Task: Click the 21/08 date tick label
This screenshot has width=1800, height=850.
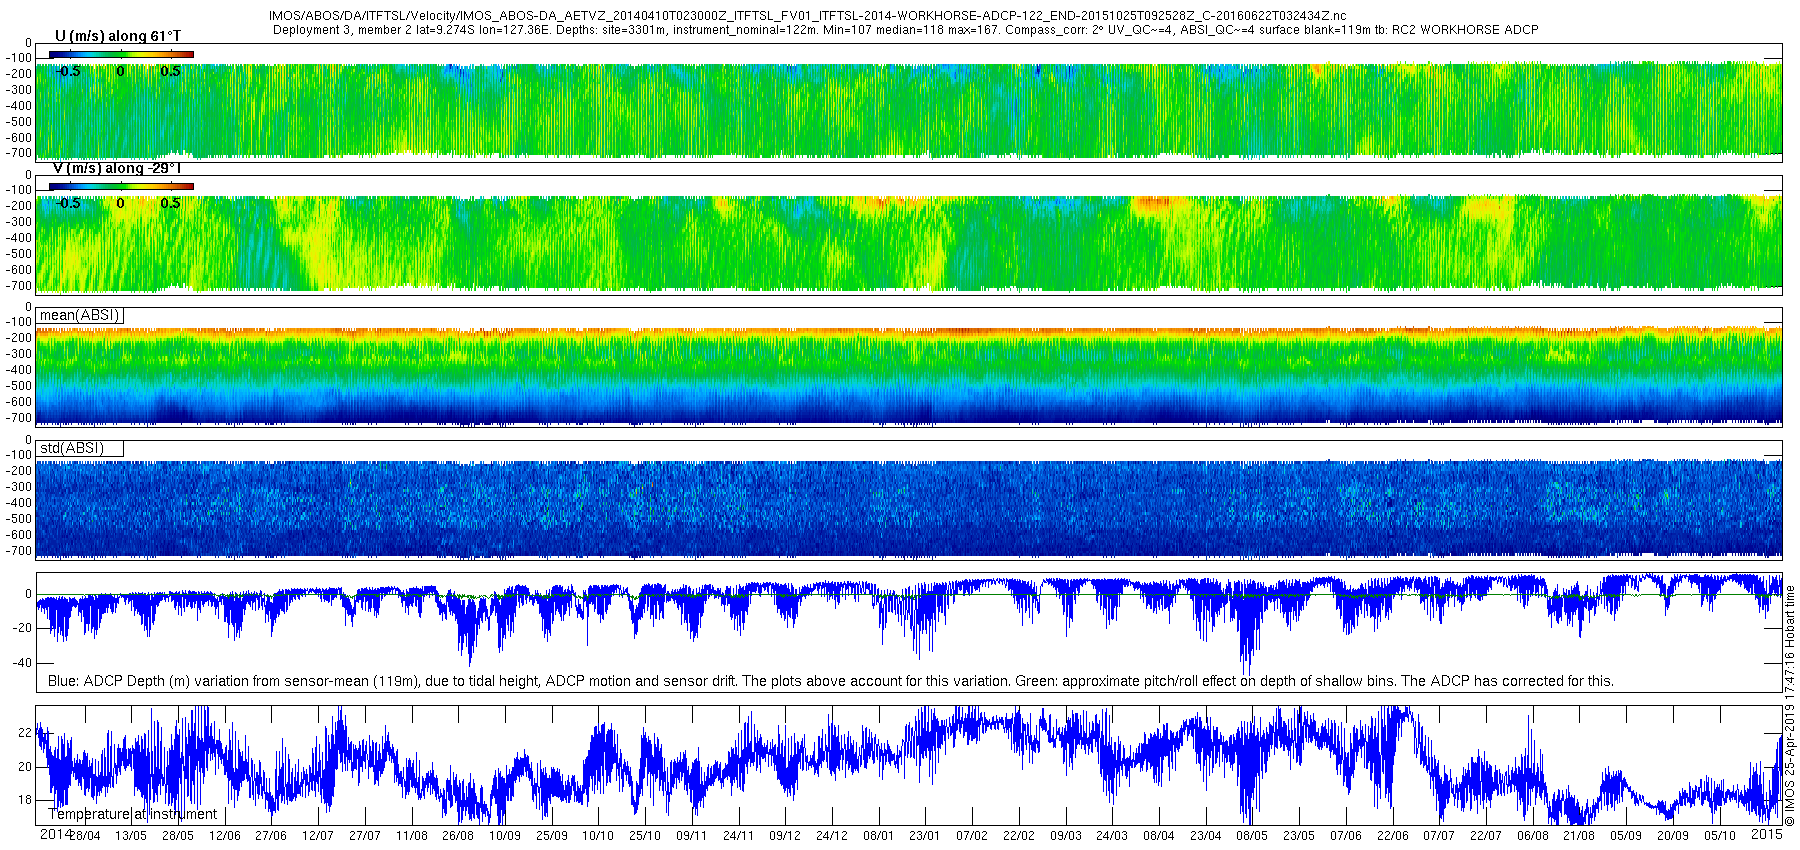Action: pyautogui.click(x=1580, y=836)
